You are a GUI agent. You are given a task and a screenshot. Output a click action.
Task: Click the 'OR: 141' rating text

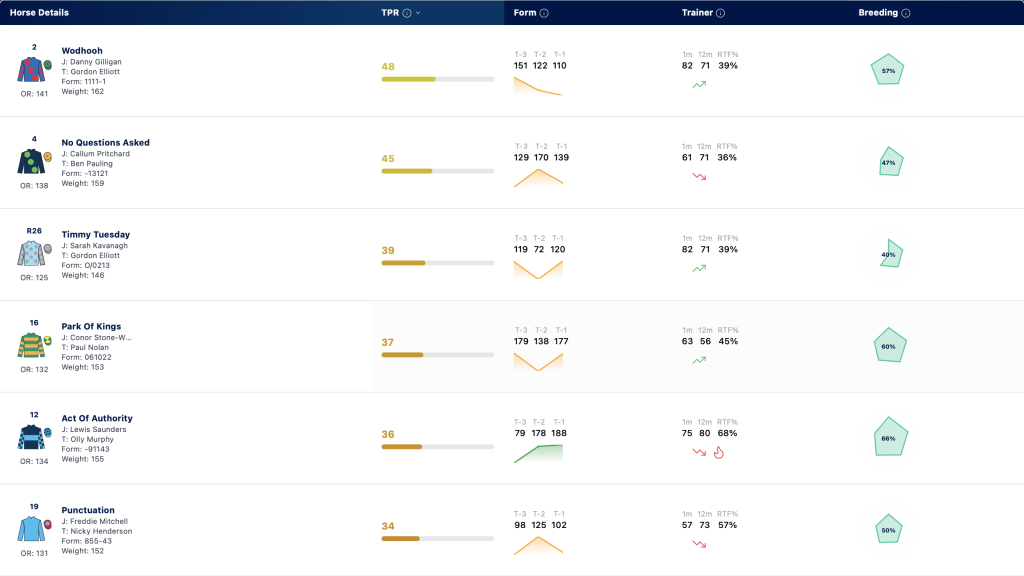click(x=34, y=94)
